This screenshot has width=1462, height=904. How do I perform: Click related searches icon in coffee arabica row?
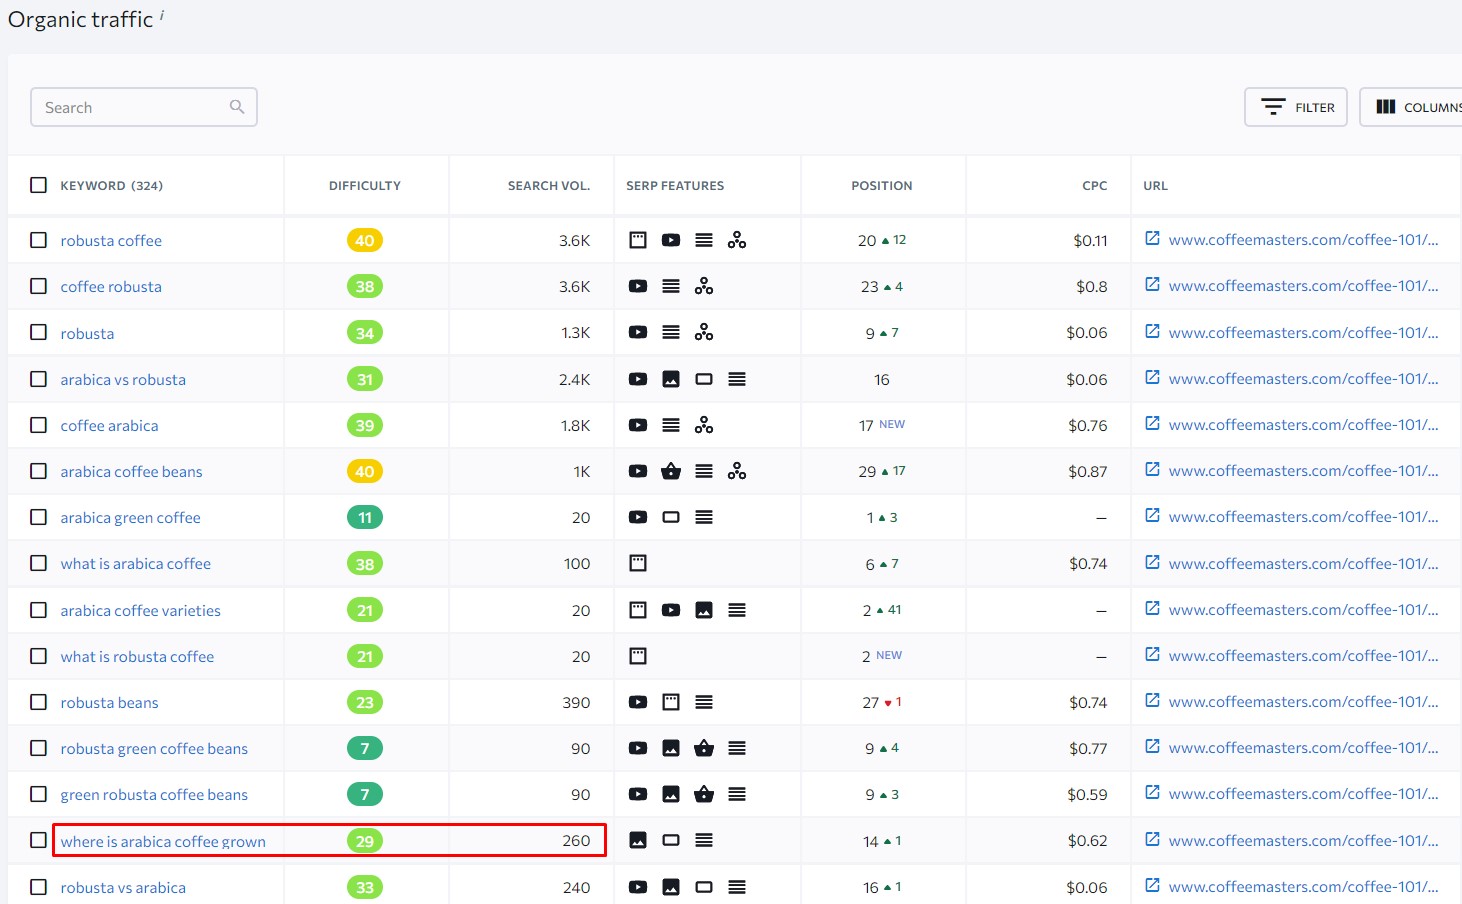[x=704, y=425]
